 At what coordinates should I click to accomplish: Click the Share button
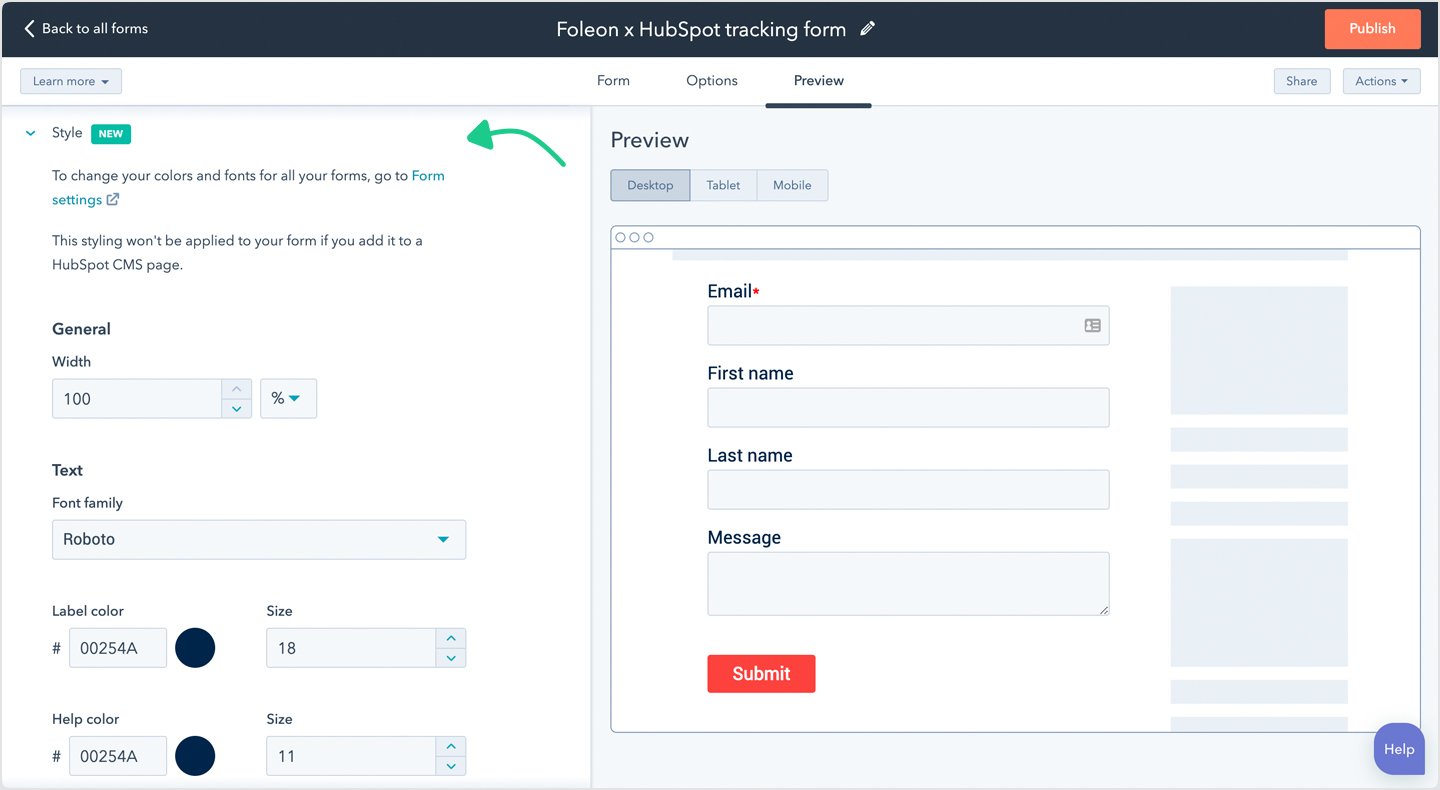tap(1301, 81)
